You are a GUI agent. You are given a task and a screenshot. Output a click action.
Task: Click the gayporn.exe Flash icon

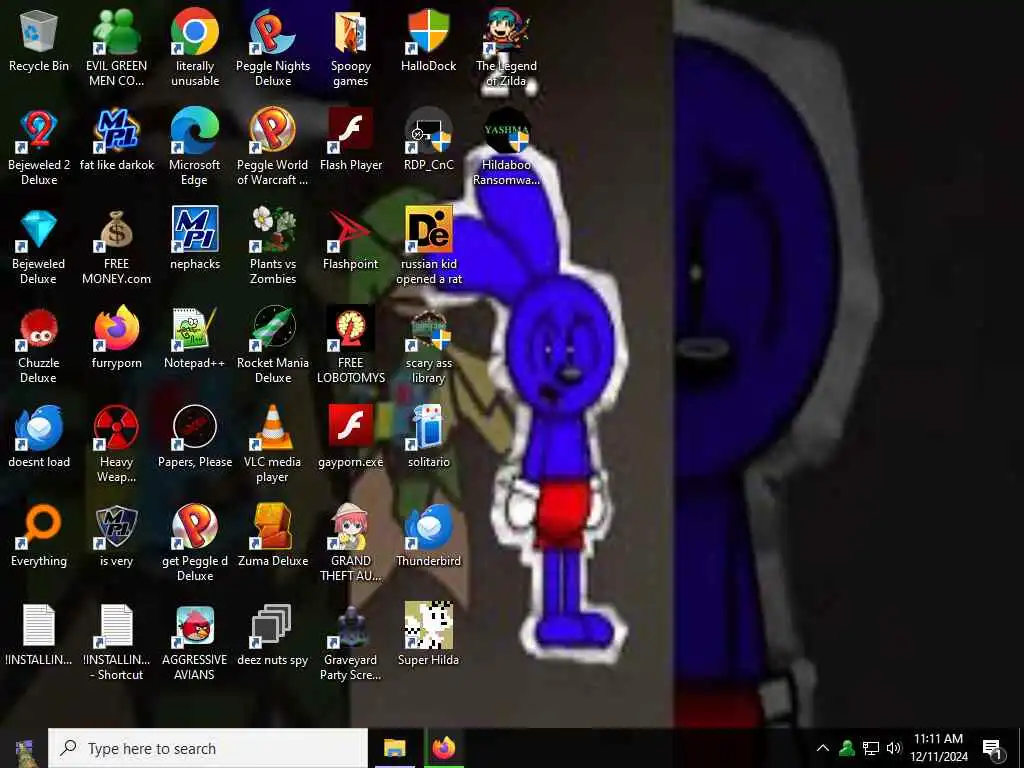(x=351, y=428)
